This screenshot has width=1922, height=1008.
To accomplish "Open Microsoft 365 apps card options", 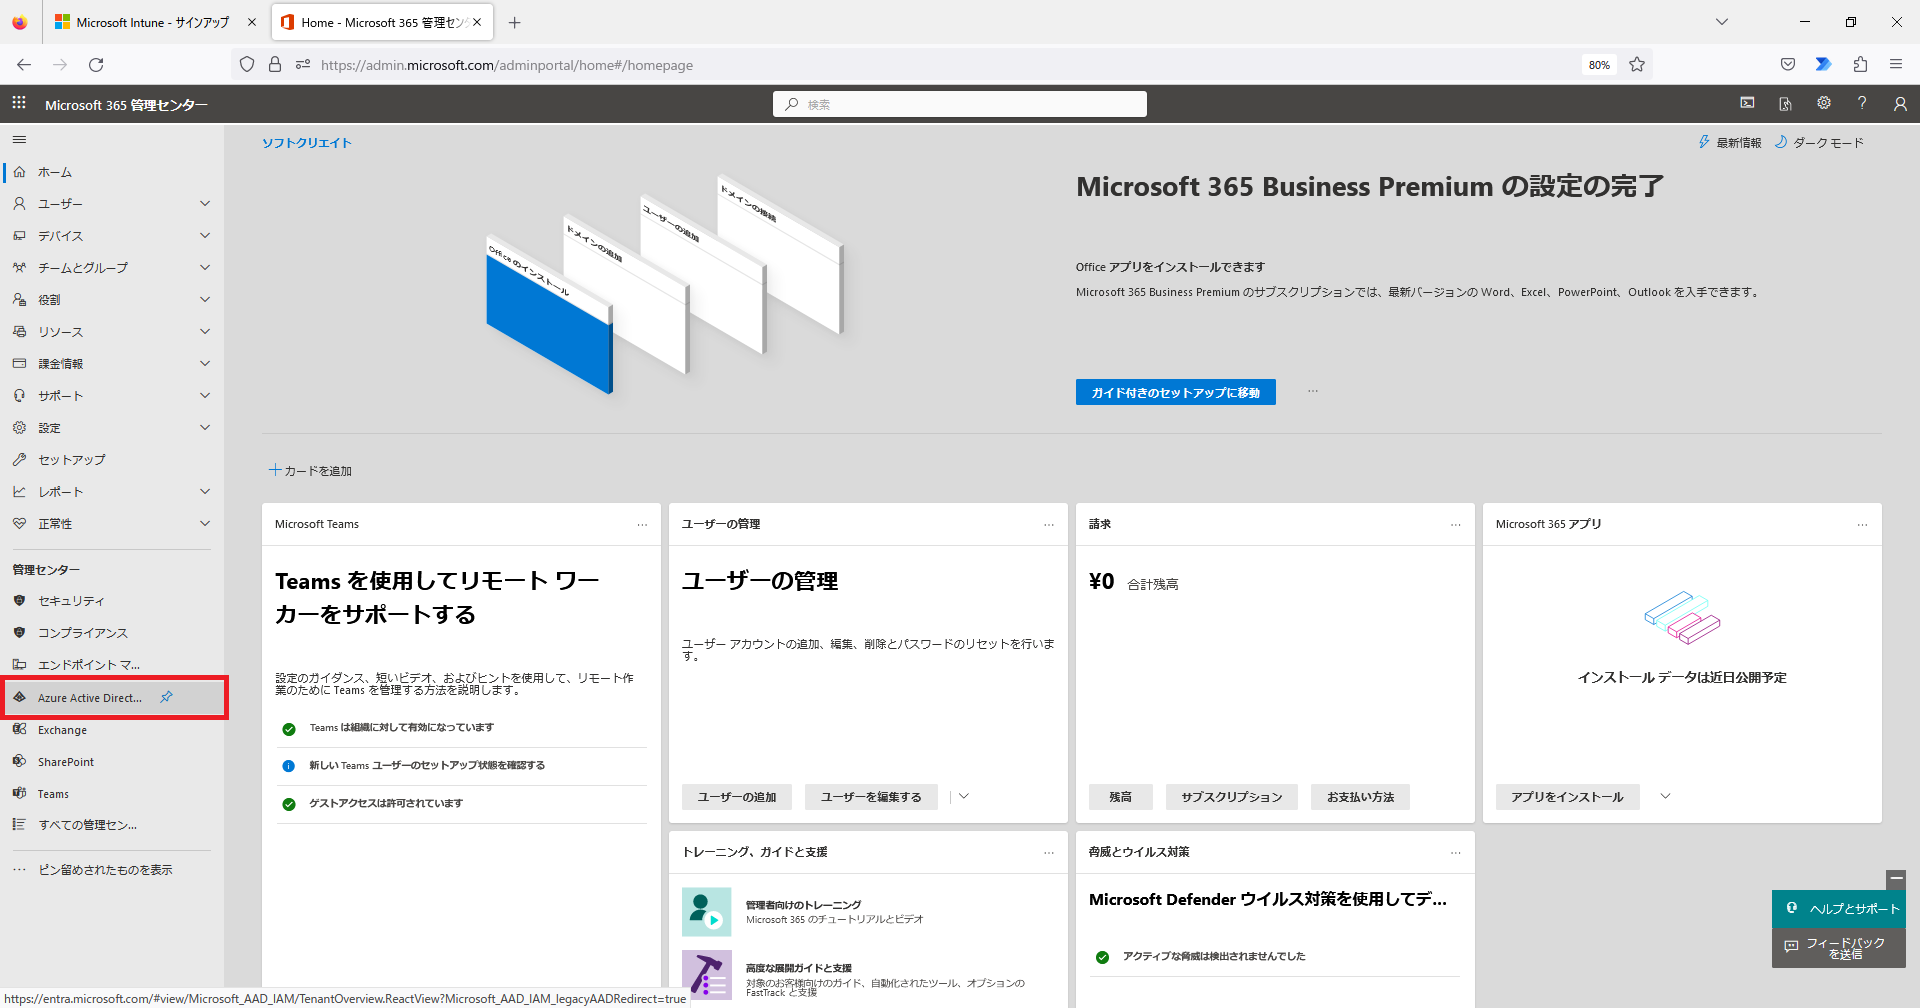I will tap(1862, 524).
